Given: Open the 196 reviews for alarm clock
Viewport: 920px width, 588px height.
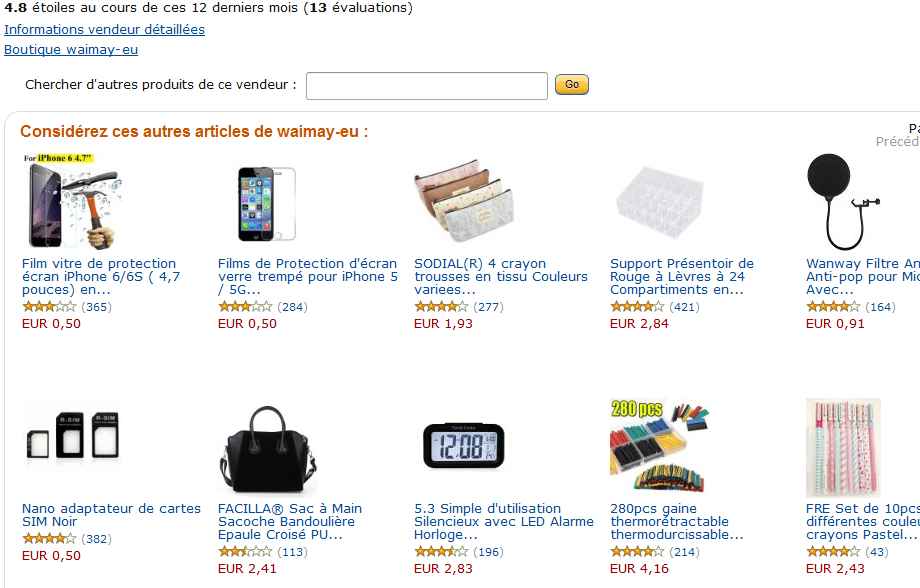Looking at the screenshot, I should (488, 552).
